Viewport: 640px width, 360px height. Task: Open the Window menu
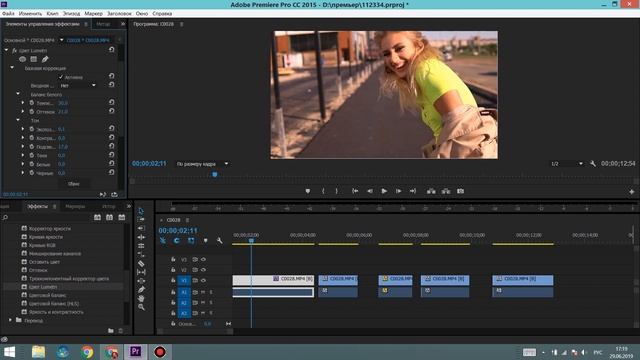[142, 13]
